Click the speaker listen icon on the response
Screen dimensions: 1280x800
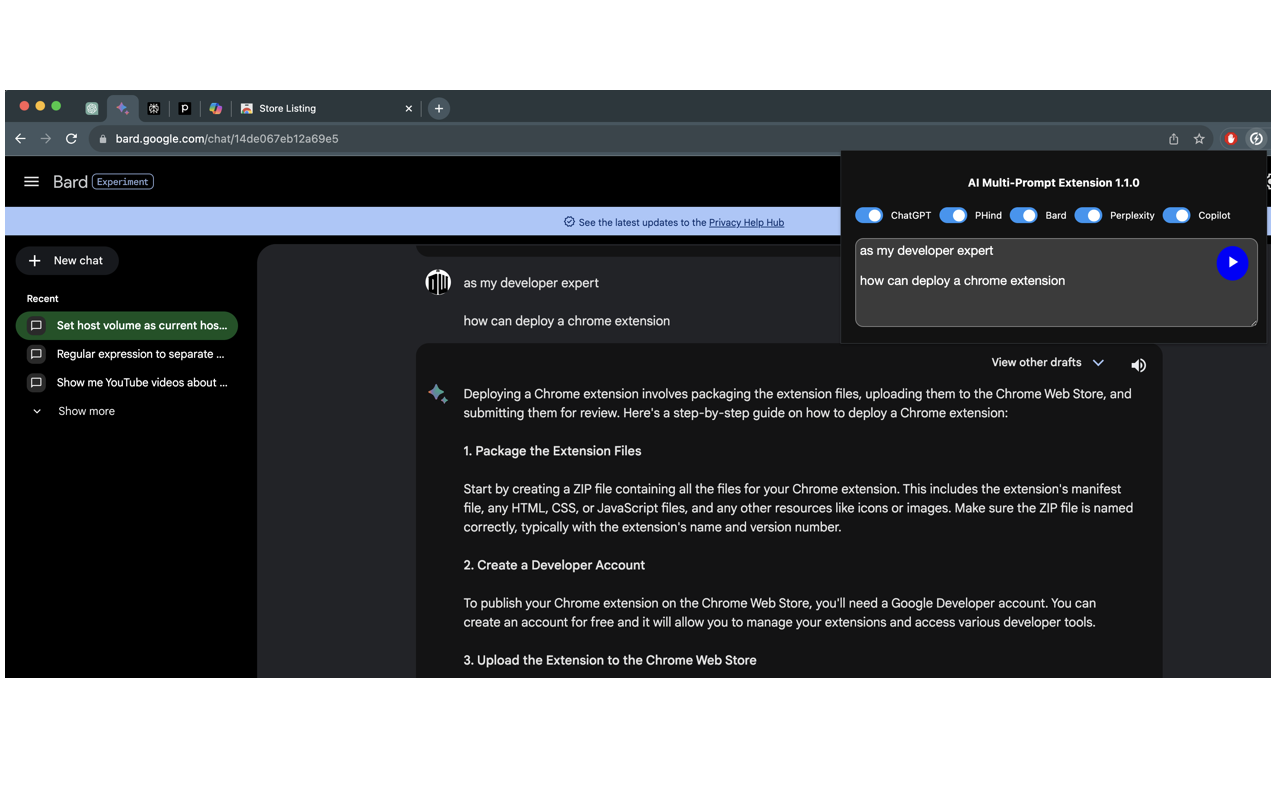coord(1138,366)
